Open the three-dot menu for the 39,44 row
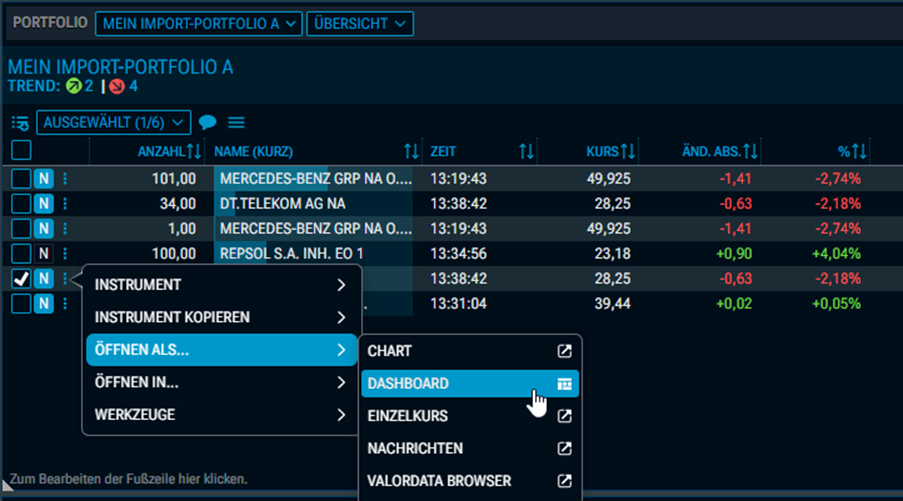The height and width of the screenshot is (501, 903). coord(65,303)
